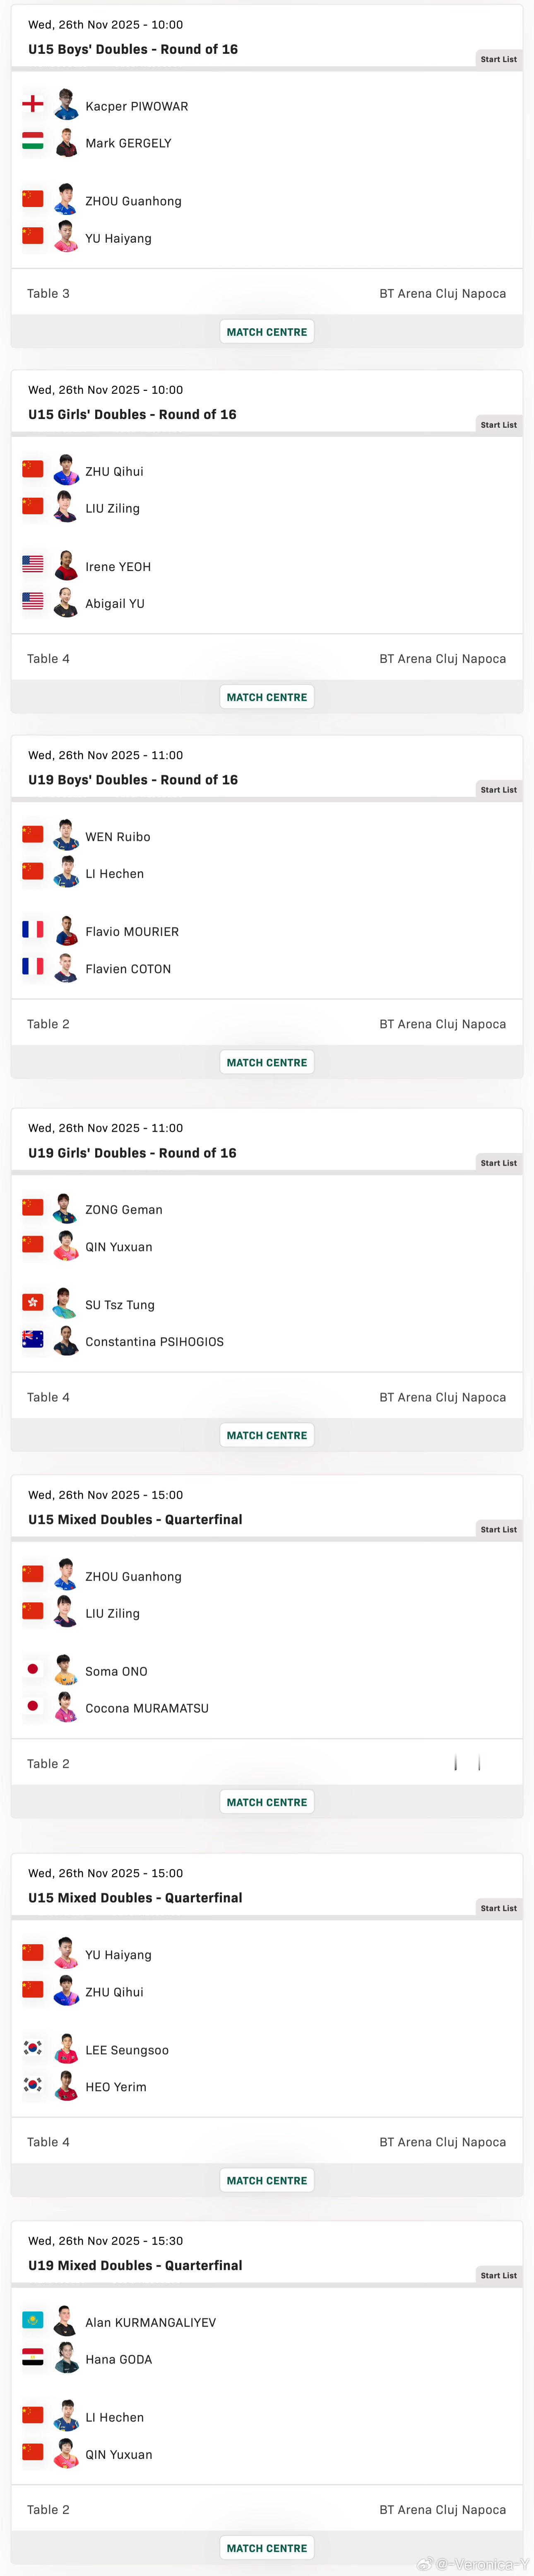Viewport: 534px width, 2576px height.
Task: Click the Korea flag beside LEE Seungsoo
Action: tap(33, 2048)
